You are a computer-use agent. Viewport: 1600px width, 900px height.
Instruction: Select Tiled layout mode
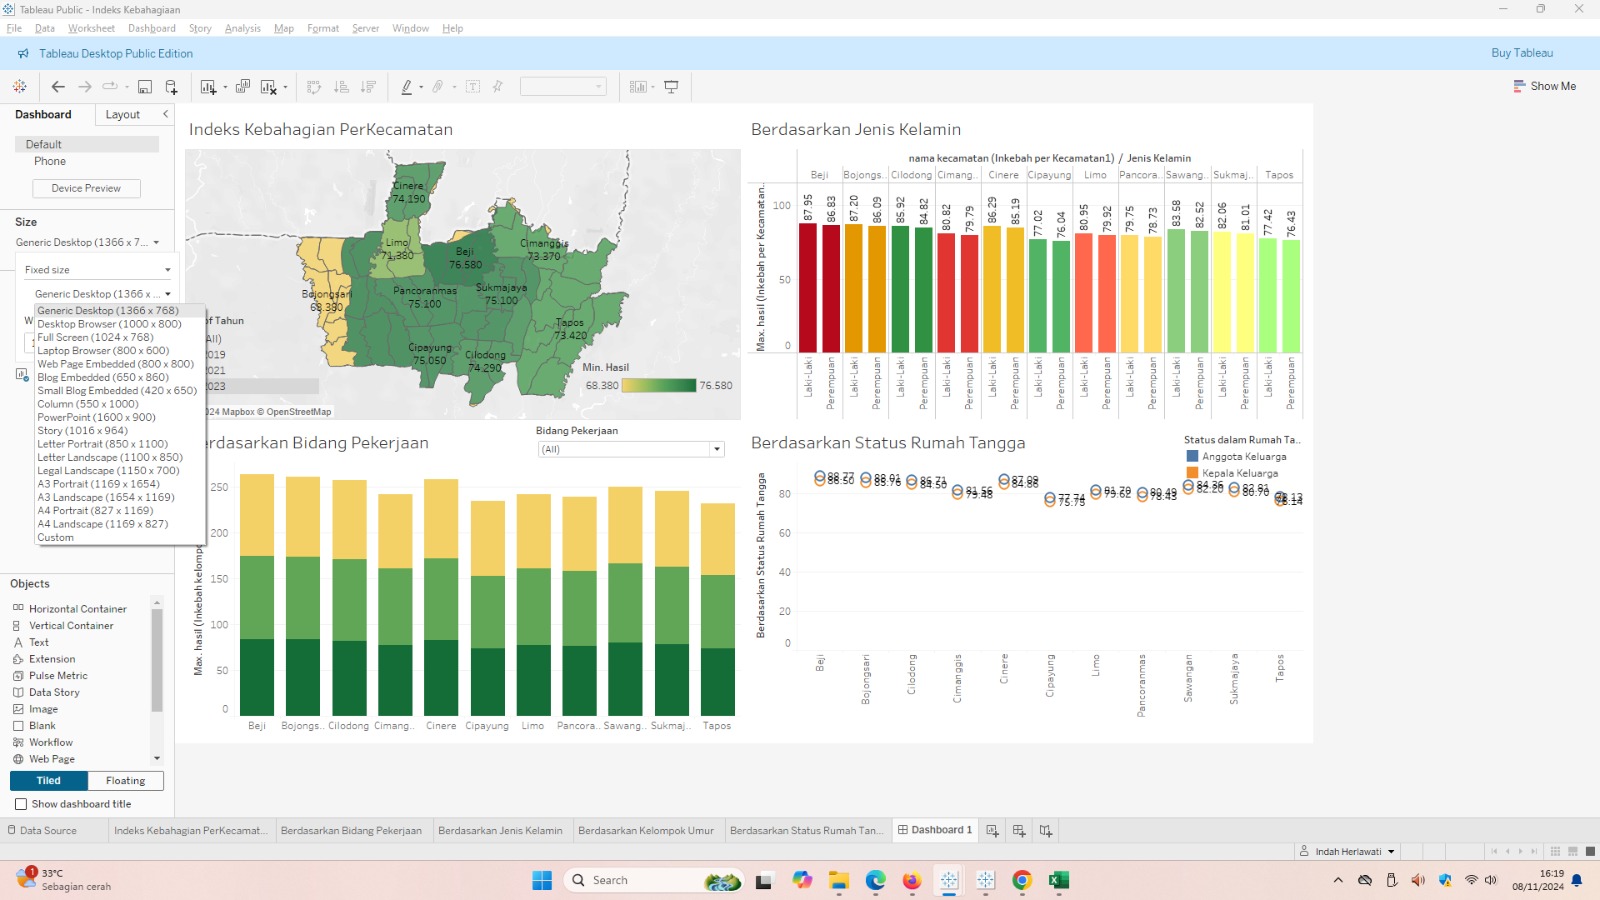(48, 781)
